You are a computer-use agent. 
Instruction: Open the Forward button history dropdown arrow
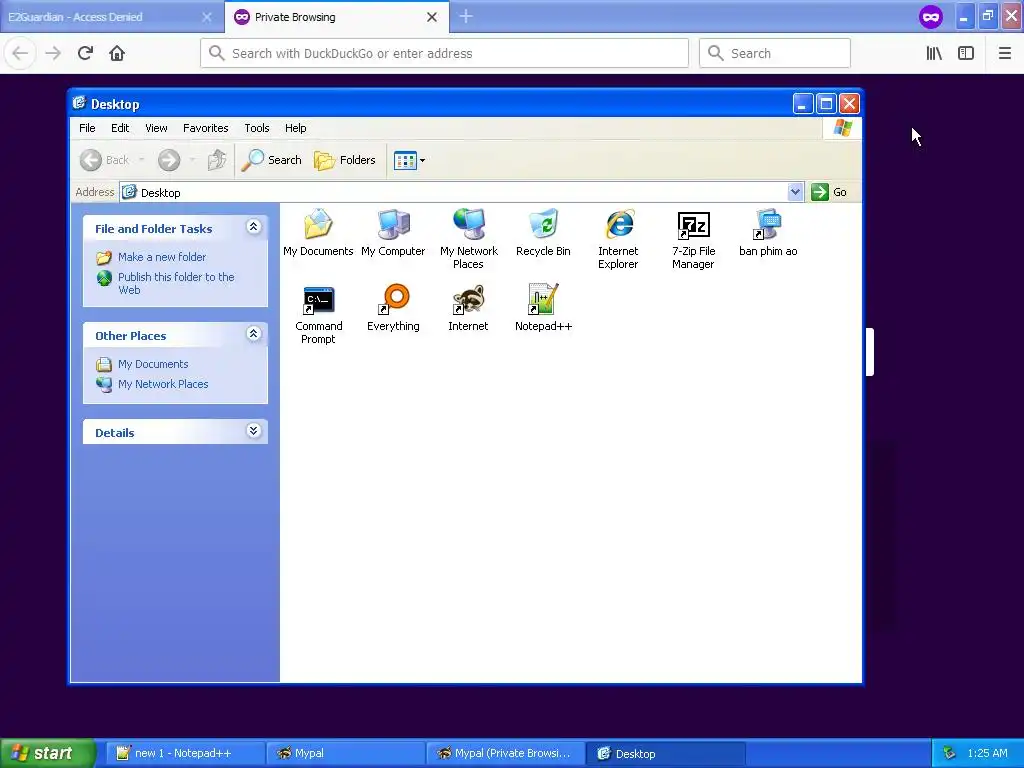tap(192, 160)
